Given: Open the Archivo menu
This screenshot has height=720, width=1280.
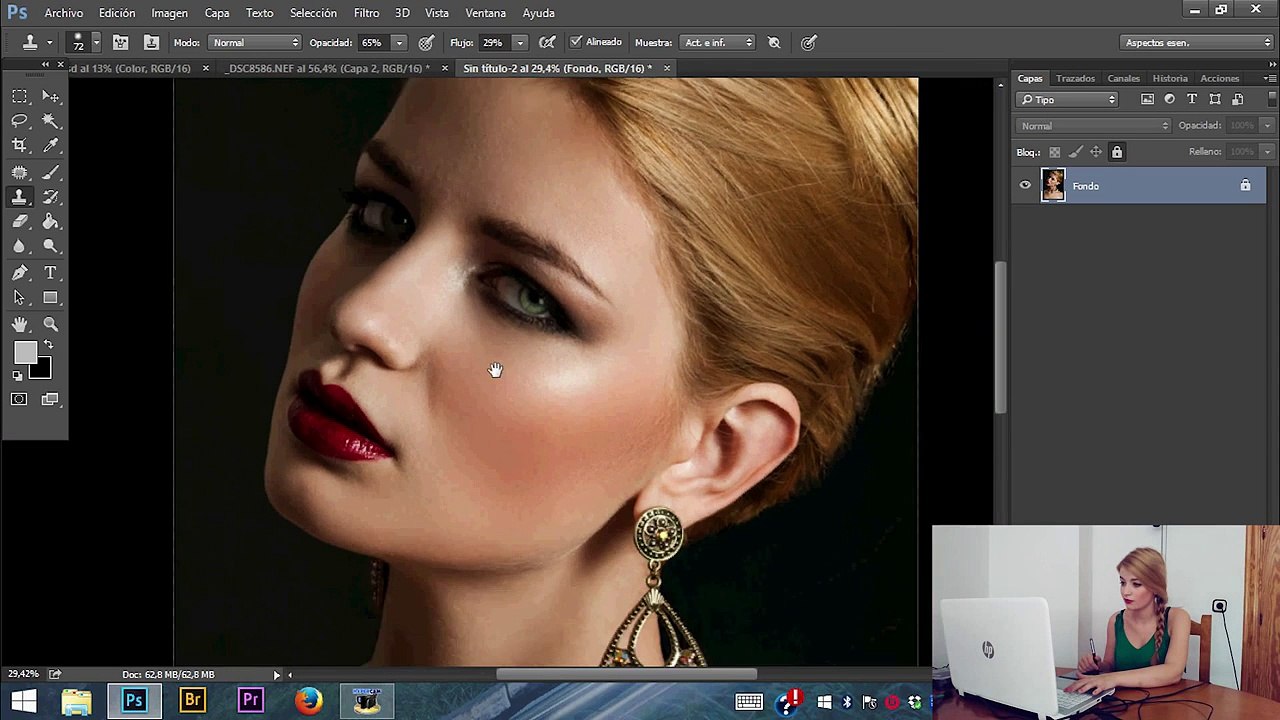Looking at the screenshot, I should [x=64, y=13].
